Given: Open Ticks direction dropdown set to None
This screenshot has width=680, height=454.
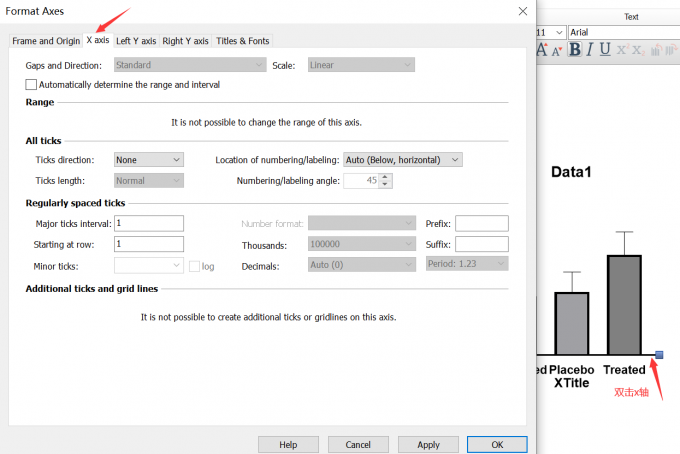Looking at the screenshot, I should [x=149, y=160].
